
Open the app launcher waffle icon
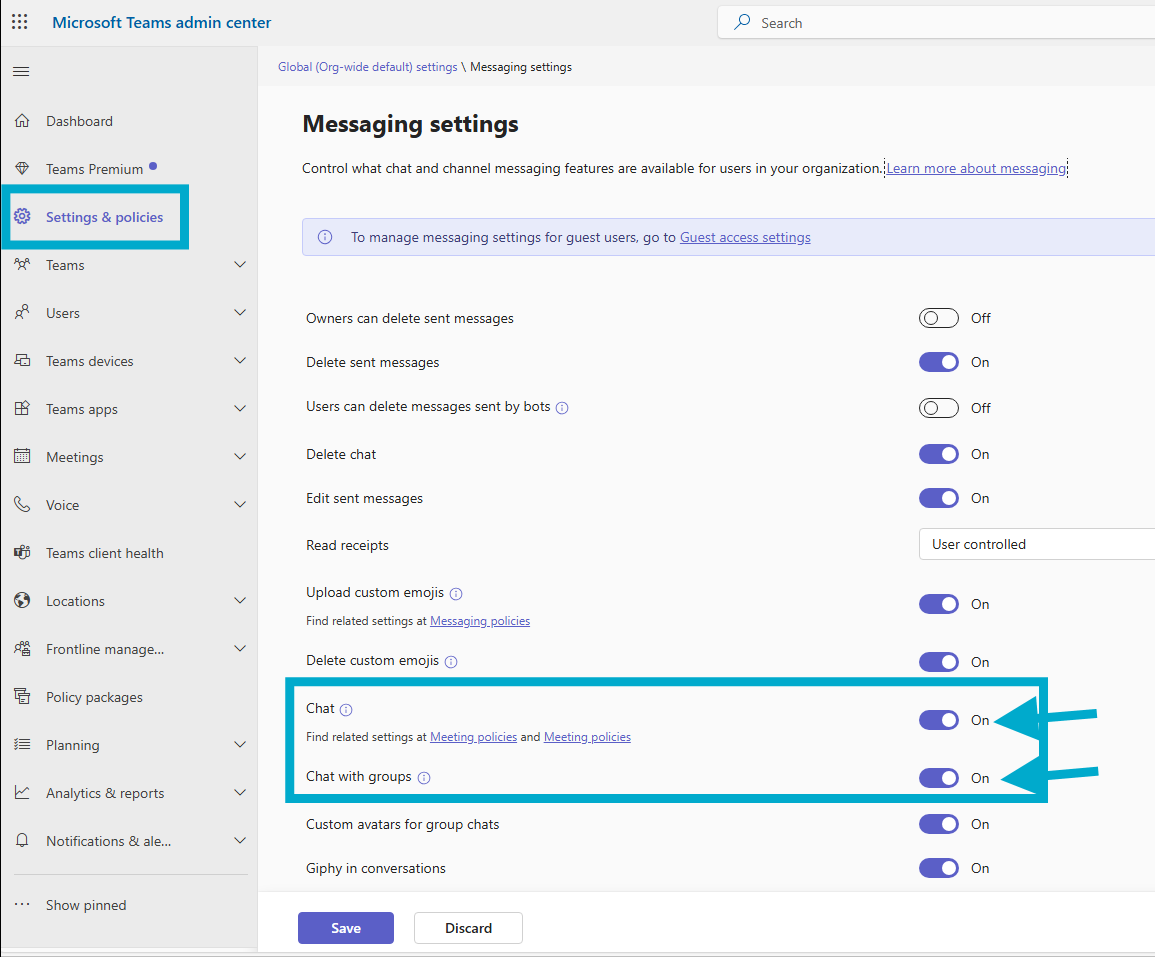[x=20, y=22]
